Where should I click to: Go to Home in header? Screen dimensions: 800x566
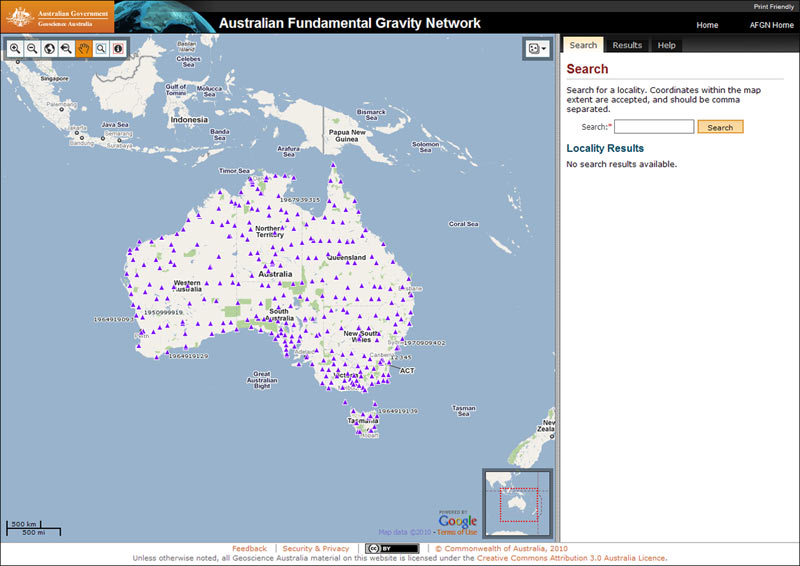707,25
